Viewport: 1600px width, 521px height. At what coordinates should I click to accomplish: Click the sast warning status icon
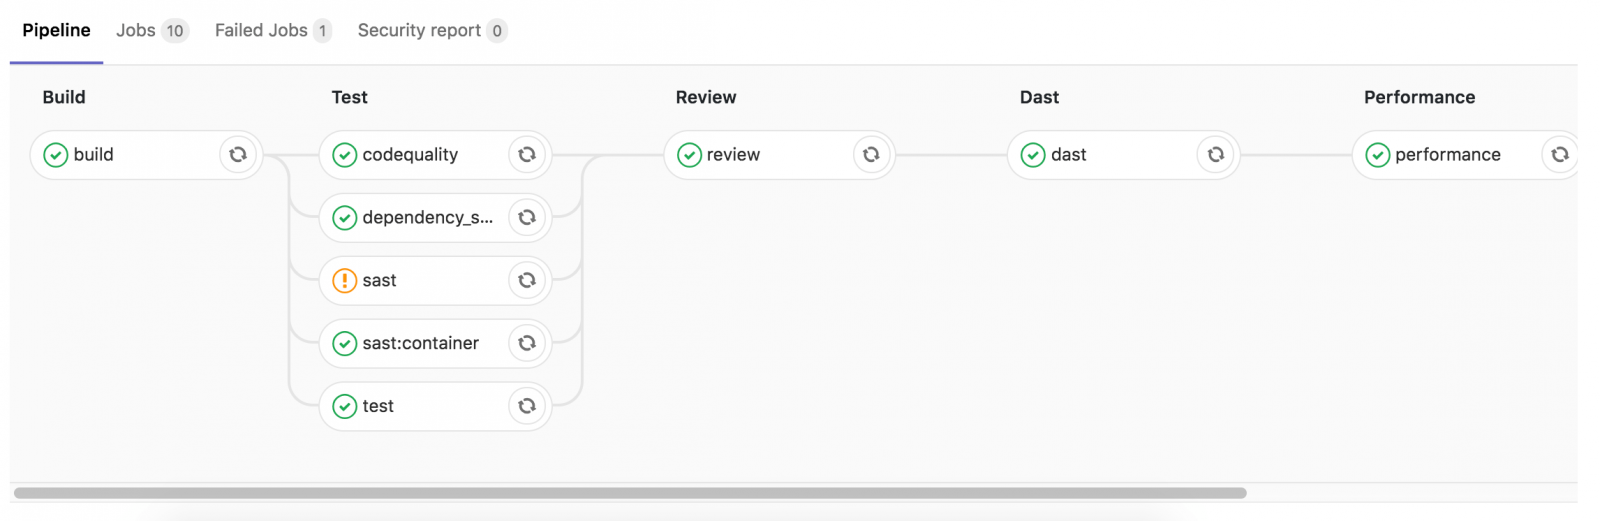tap(344, 281)
